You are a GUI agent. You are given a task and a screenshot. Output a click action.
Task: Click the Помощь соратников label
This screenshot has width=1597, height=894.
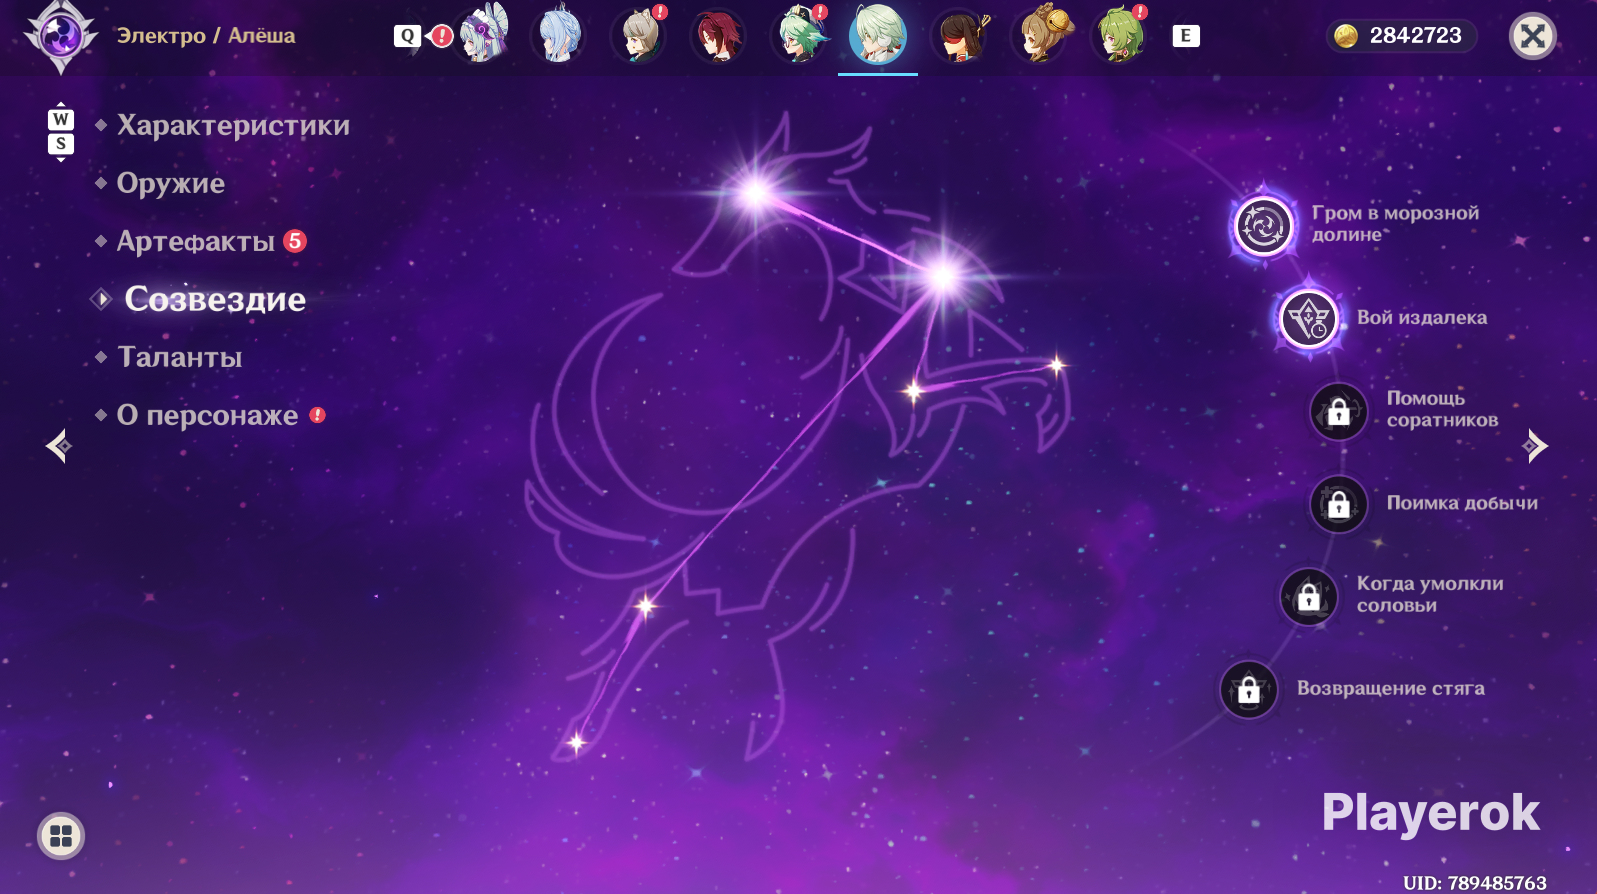[x=1442, y=409]
